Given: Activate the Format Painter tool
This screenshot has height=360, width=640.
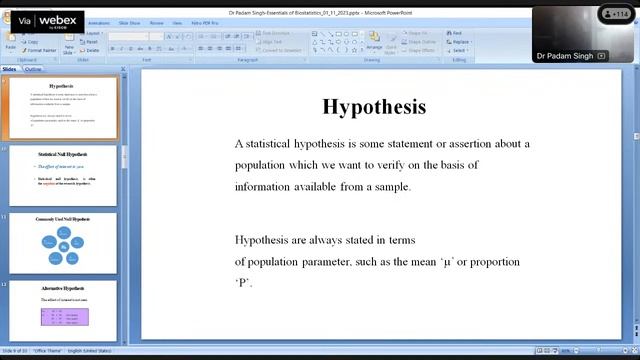Looking at the screenshot, I should pyautogui.click(x=39, y=50).
